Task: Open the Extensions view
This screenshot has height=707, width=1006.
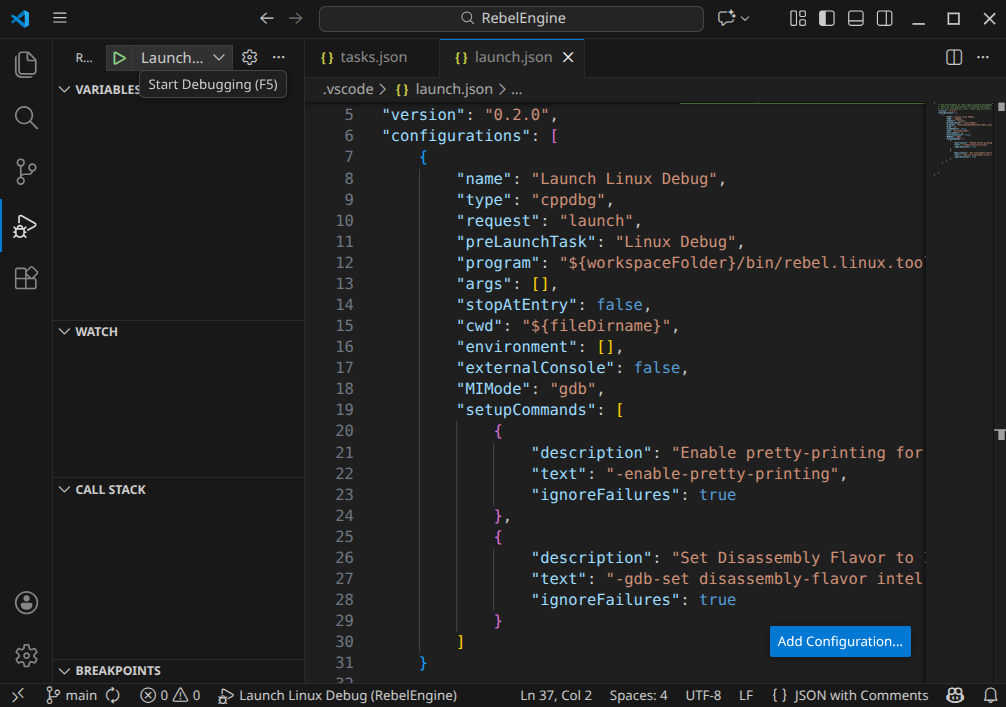Action: (x=26, y=278)
